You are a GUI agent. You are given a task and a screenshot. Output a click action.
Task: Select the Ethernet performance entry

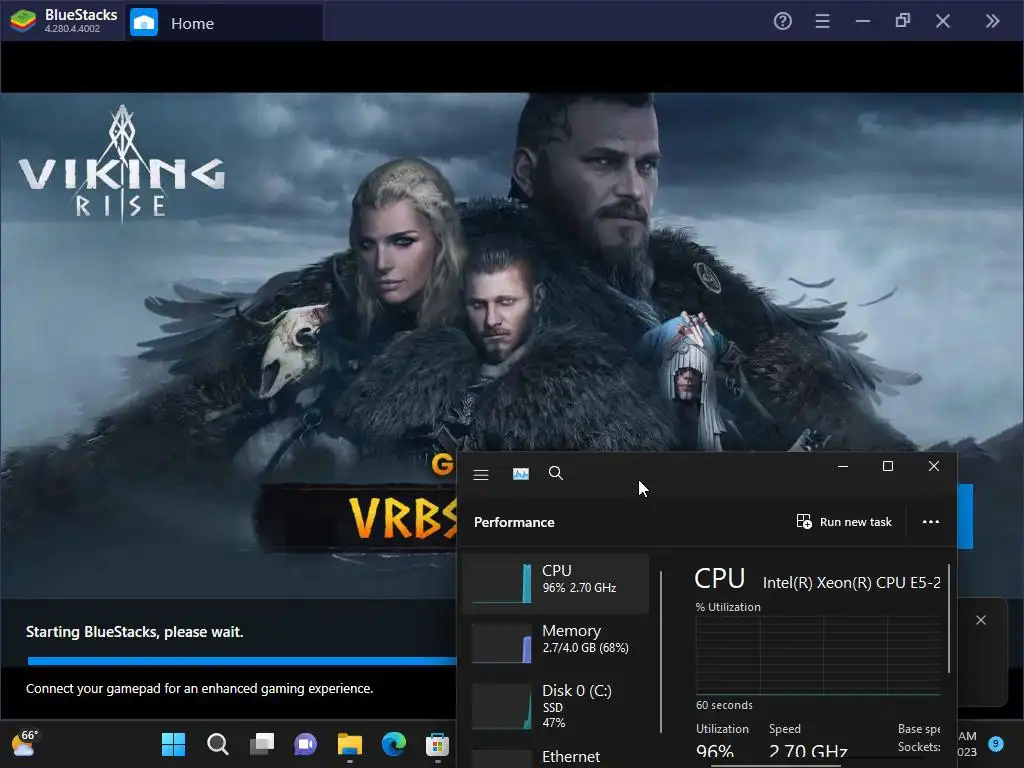(556, 758)
